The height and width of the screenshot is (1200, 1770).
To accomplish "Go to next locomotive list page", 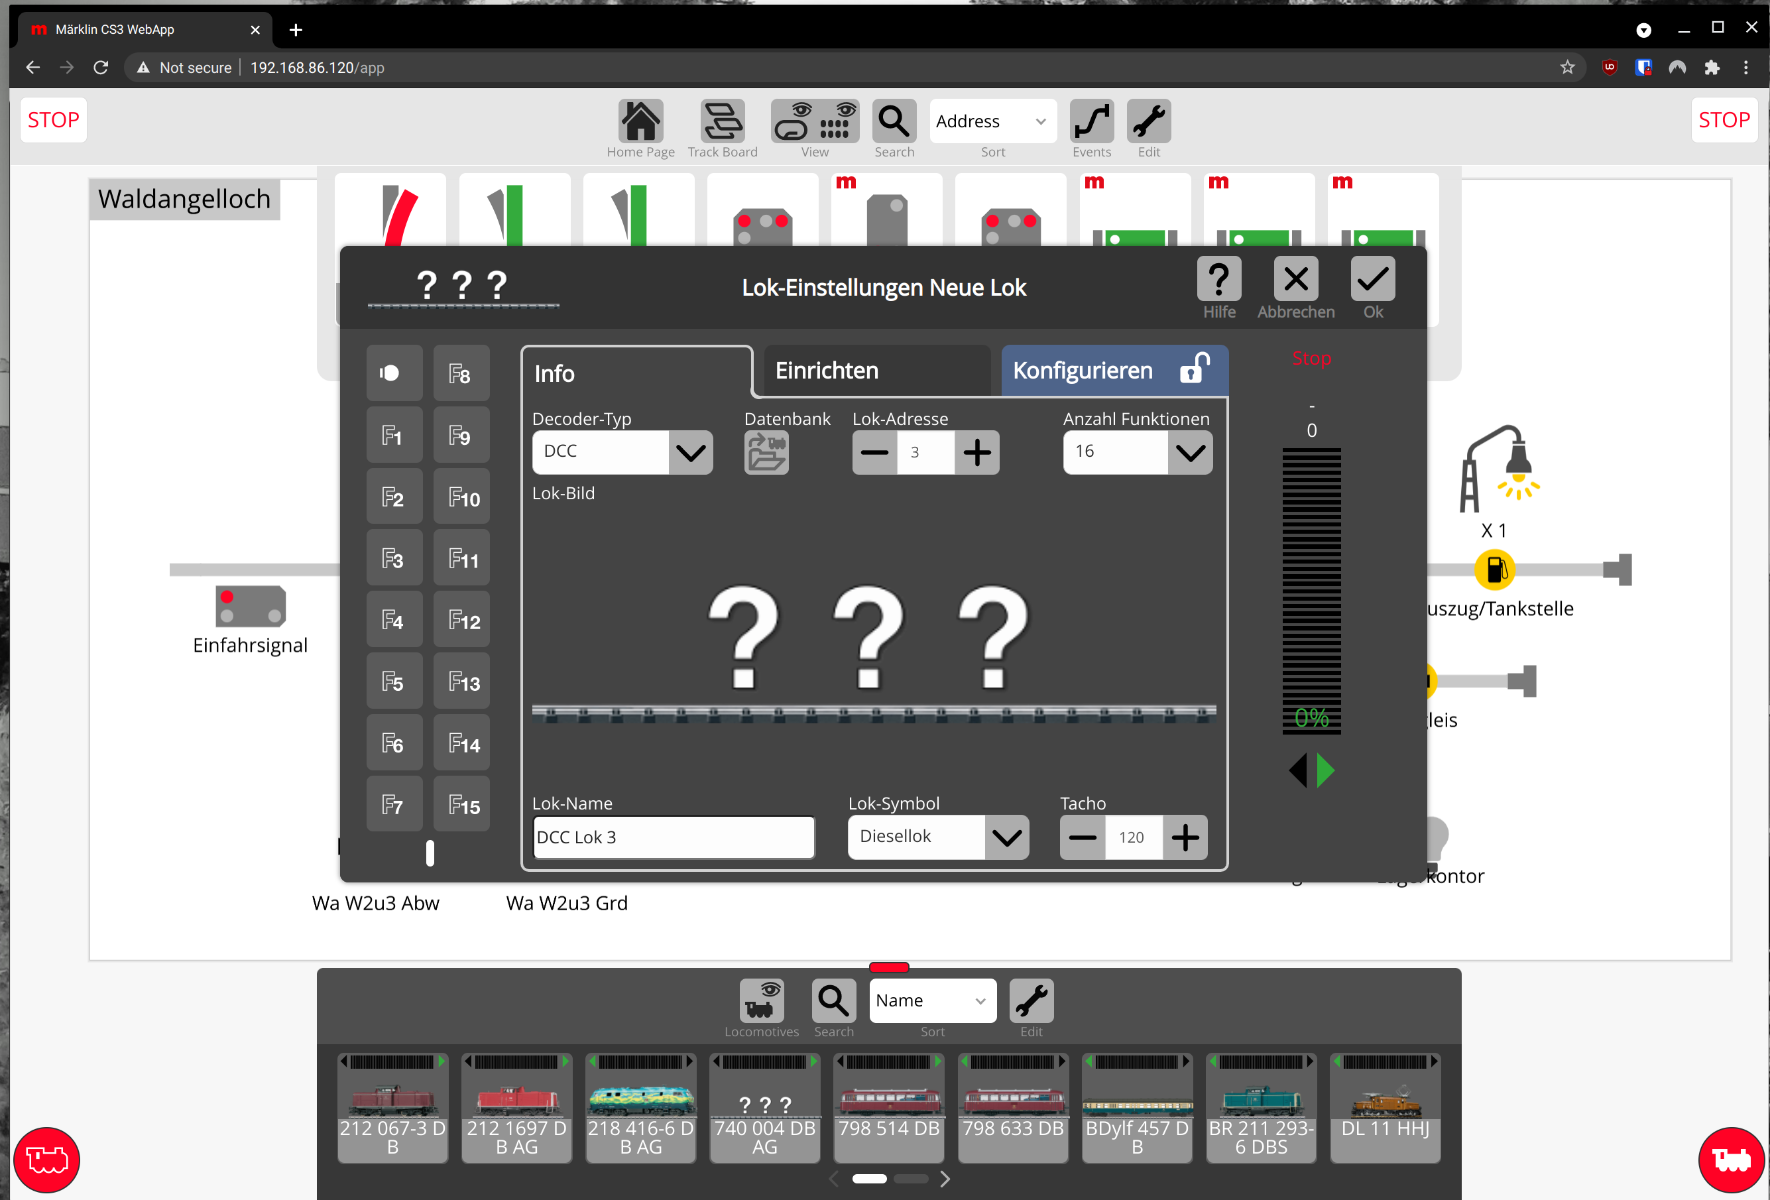I will (x=945, y=1179).
